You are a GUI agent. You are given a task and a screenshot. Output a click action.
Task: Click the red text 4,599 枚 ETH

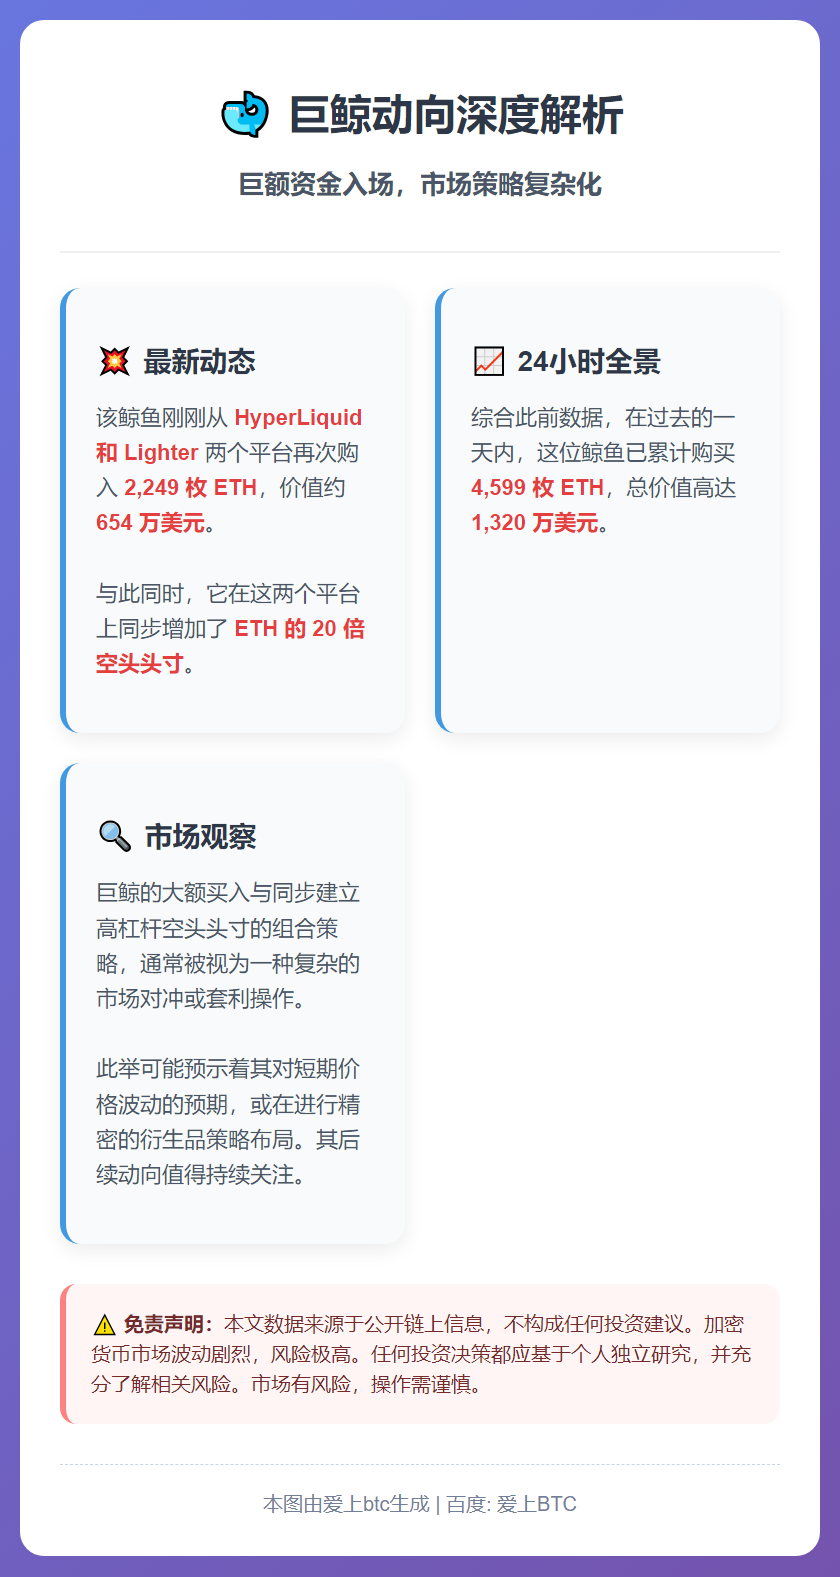coord(538,488)
